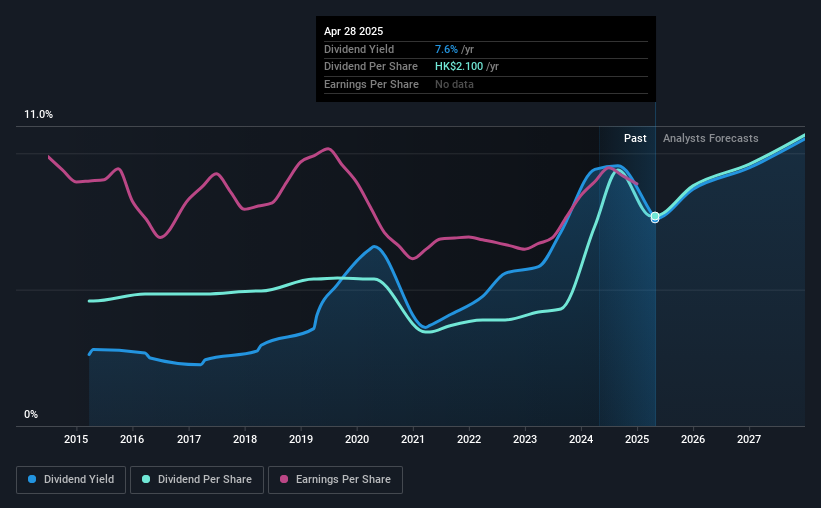Click the 0% y-axis label
The width and height of the screenshot is (821, 508).
click(x=31, y=414)
